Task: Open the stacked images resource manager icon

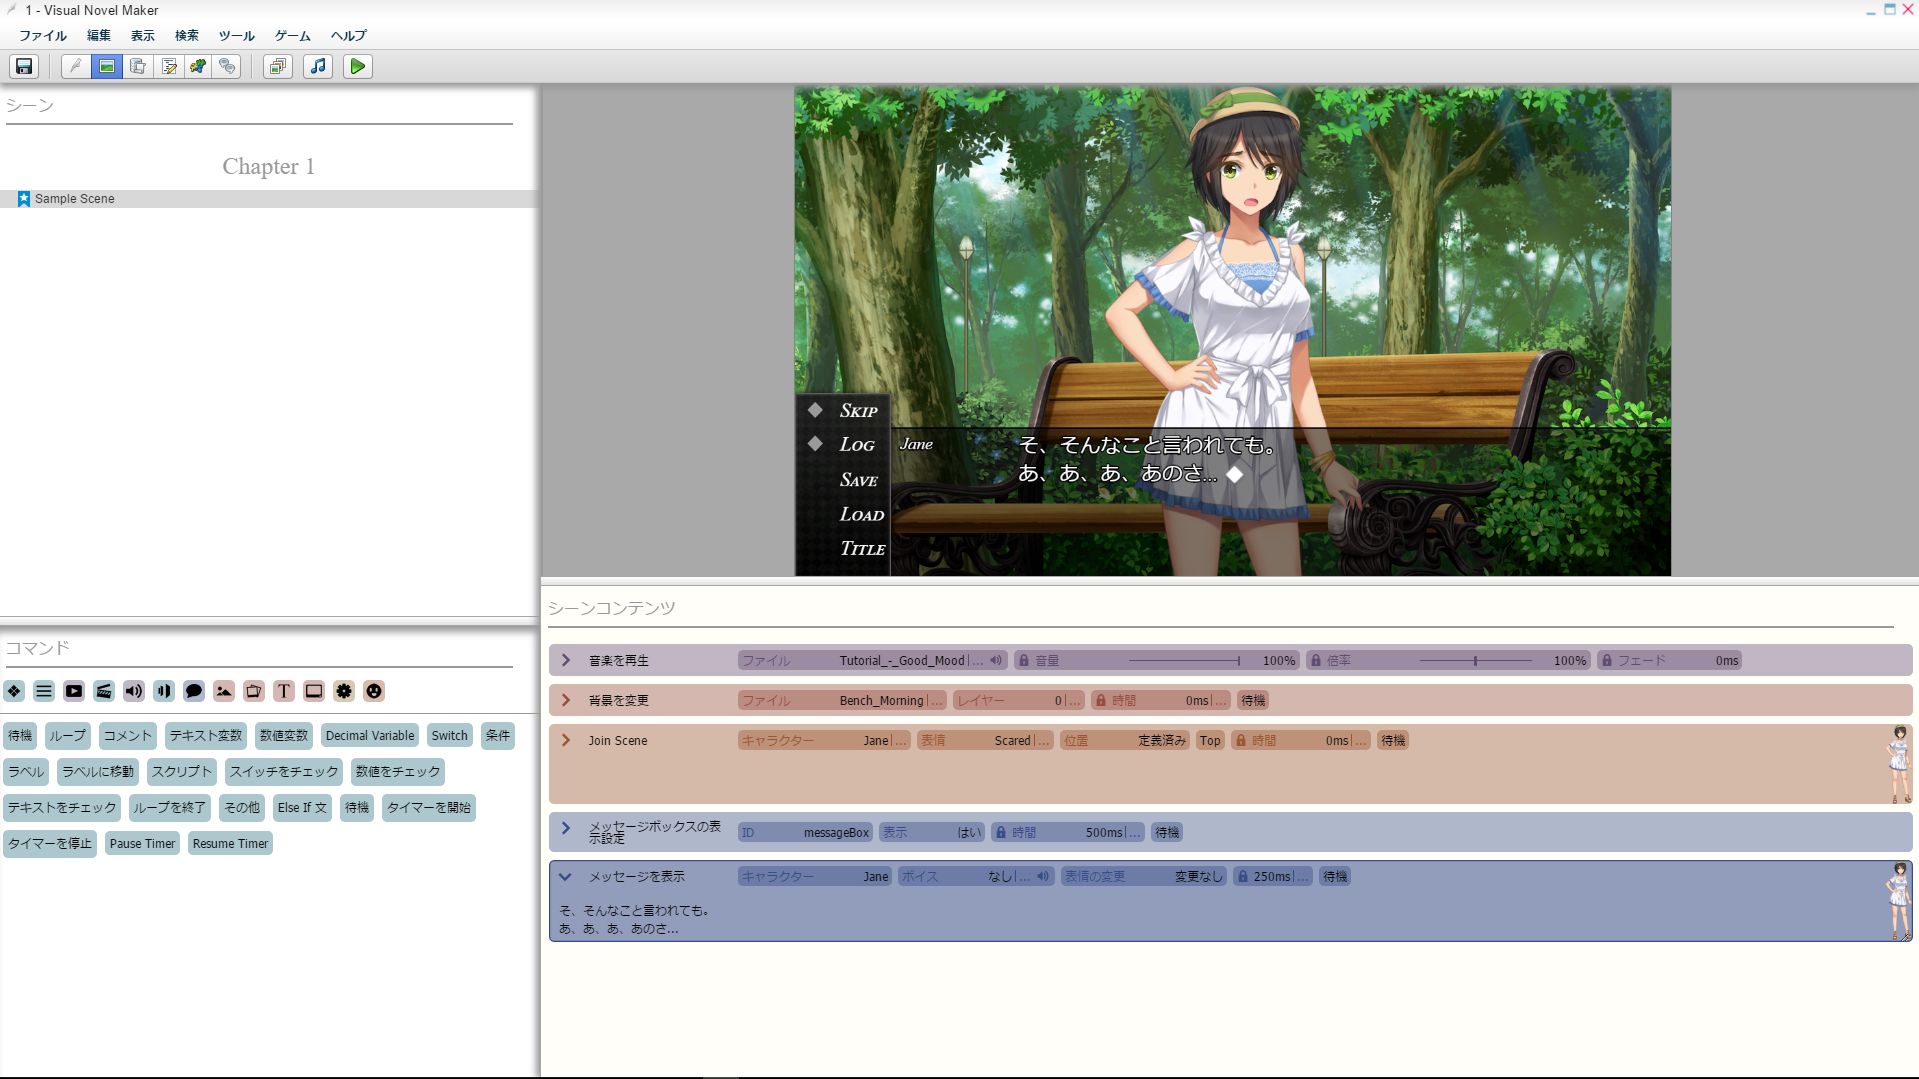Action: (x=277, y=67)
